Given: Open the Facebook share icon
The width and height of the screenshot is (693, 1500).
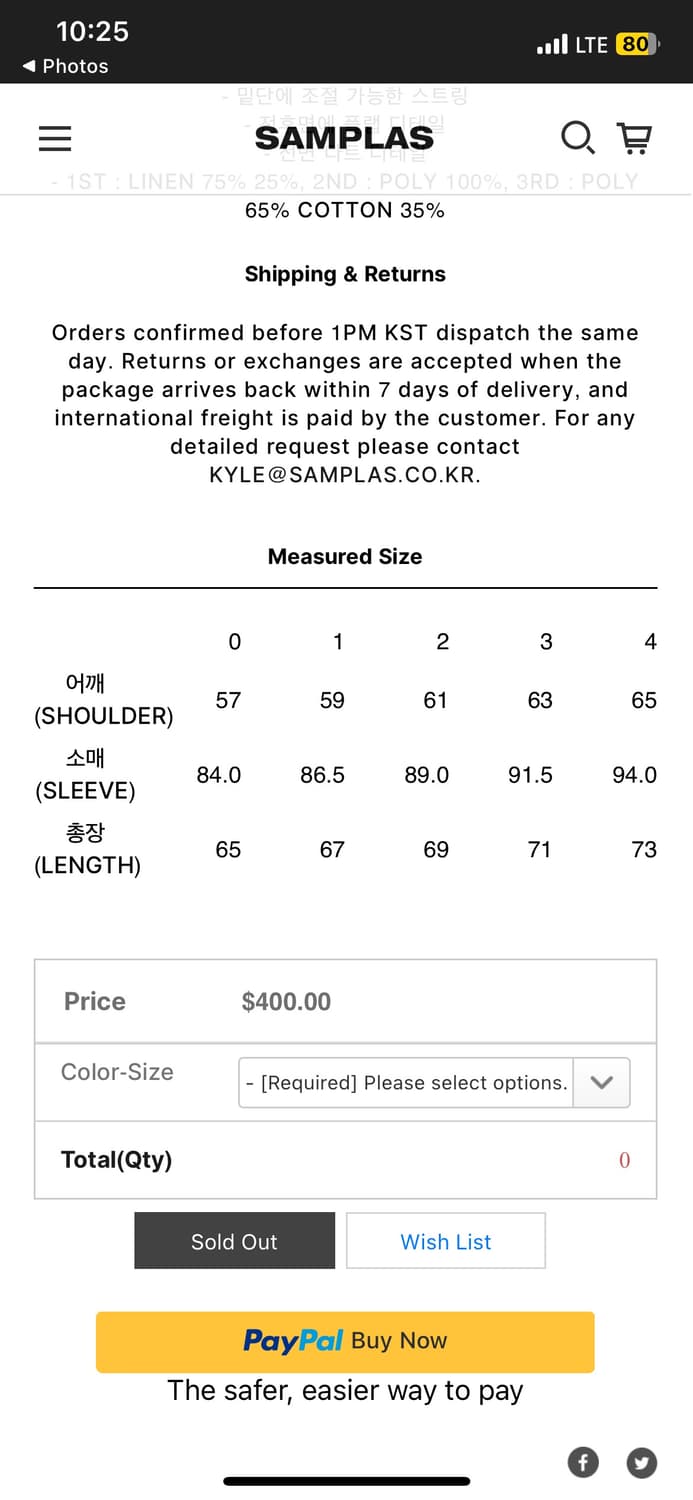Looking at the screenshot, I should (583, 1463).
